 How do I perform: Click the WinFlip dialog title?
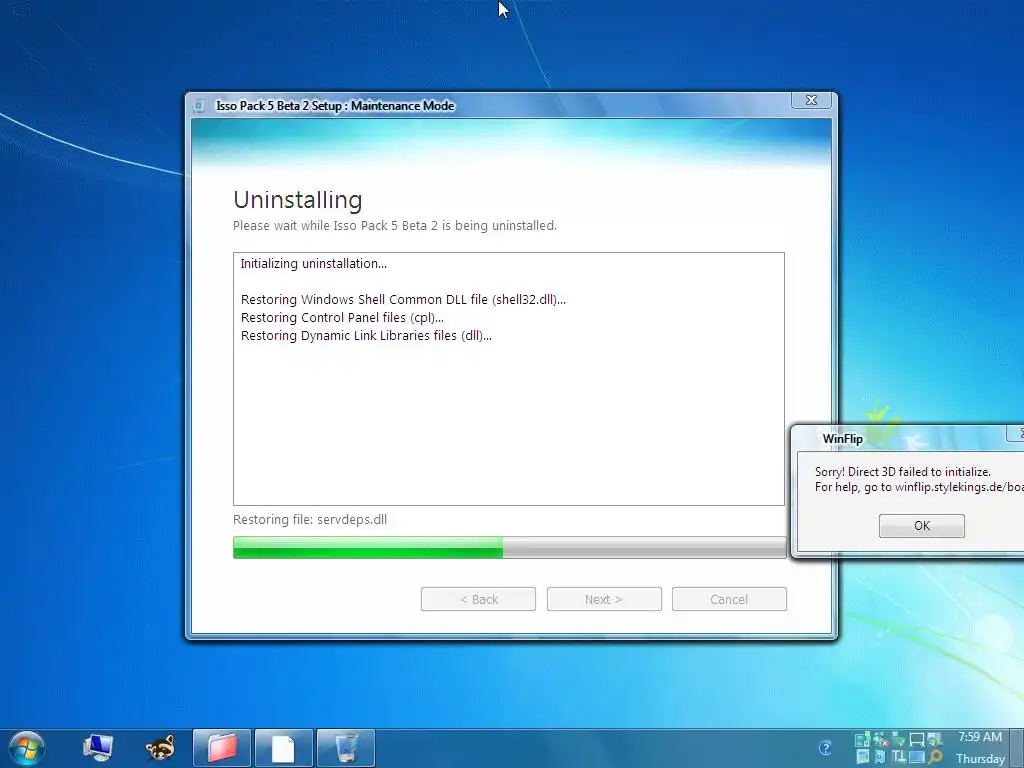[842, 439]
